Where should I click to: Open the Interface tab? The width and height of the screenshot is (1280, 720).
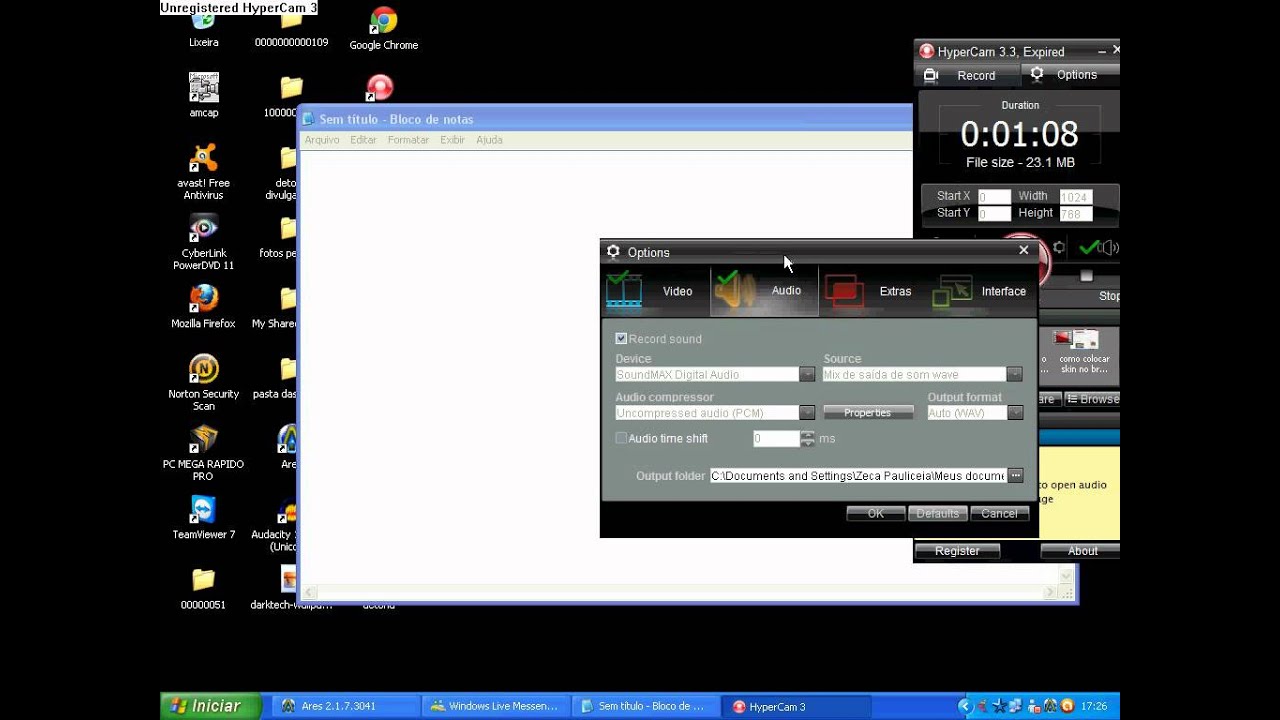[x=982, y=291]
